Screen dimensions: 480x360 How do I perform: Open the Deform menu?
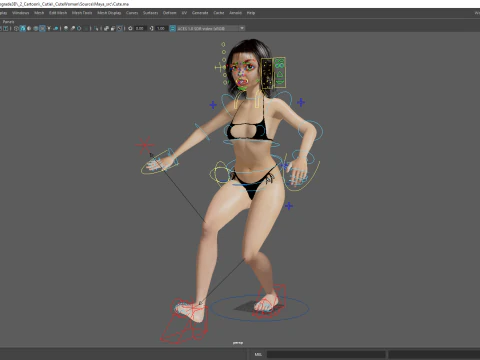click(x=169, y=13)
